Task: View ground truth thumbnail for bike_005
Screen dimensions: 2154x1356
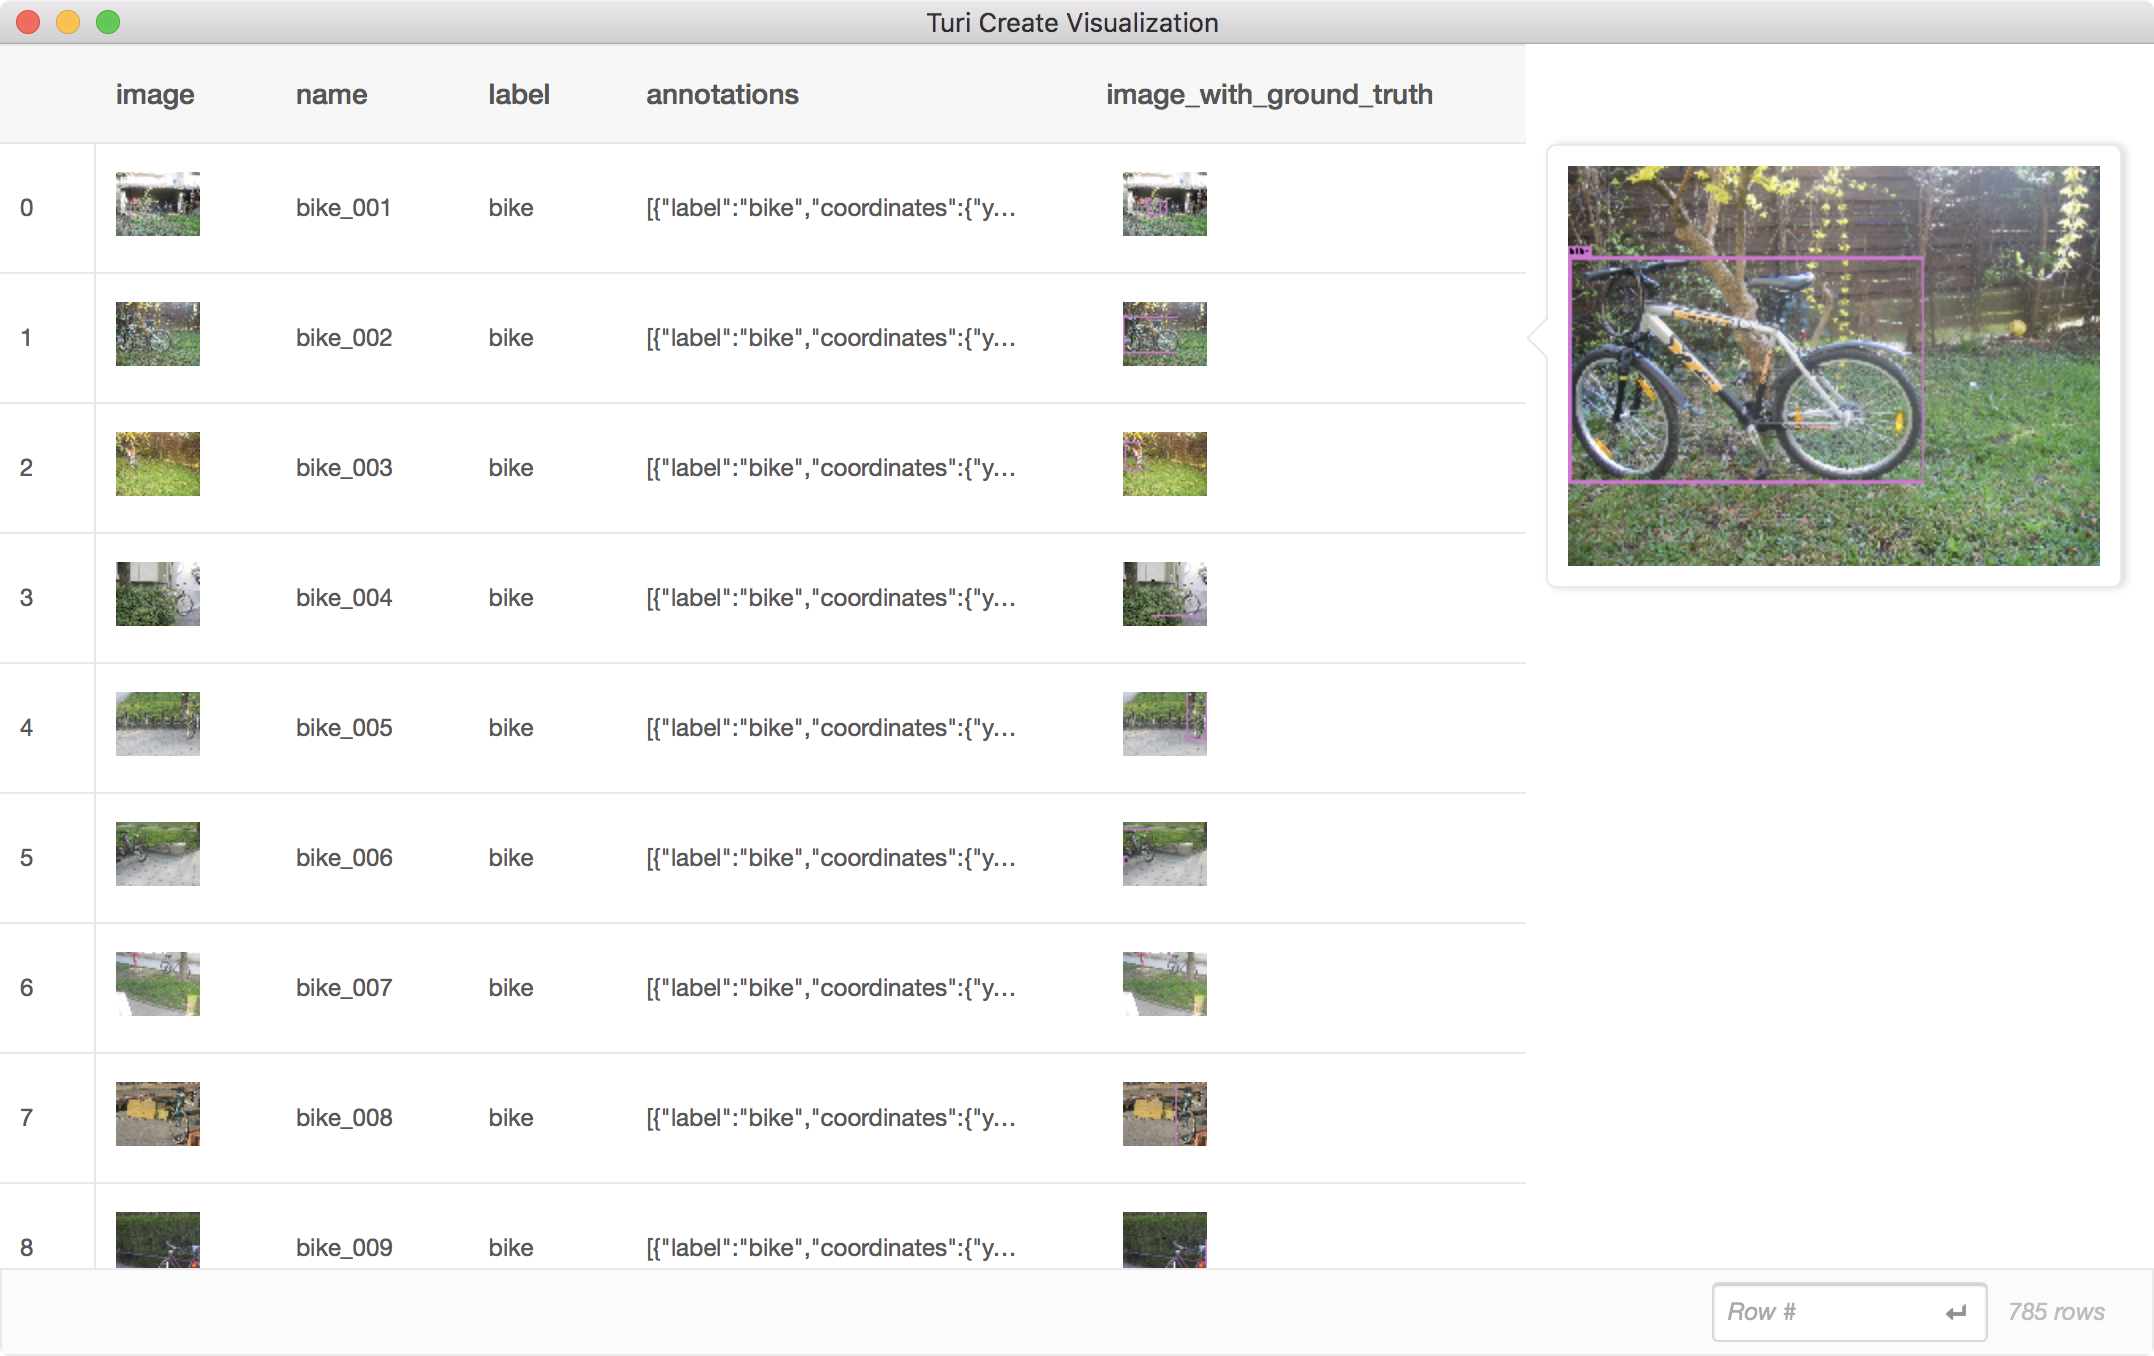Action: [x=1164, y=725]
